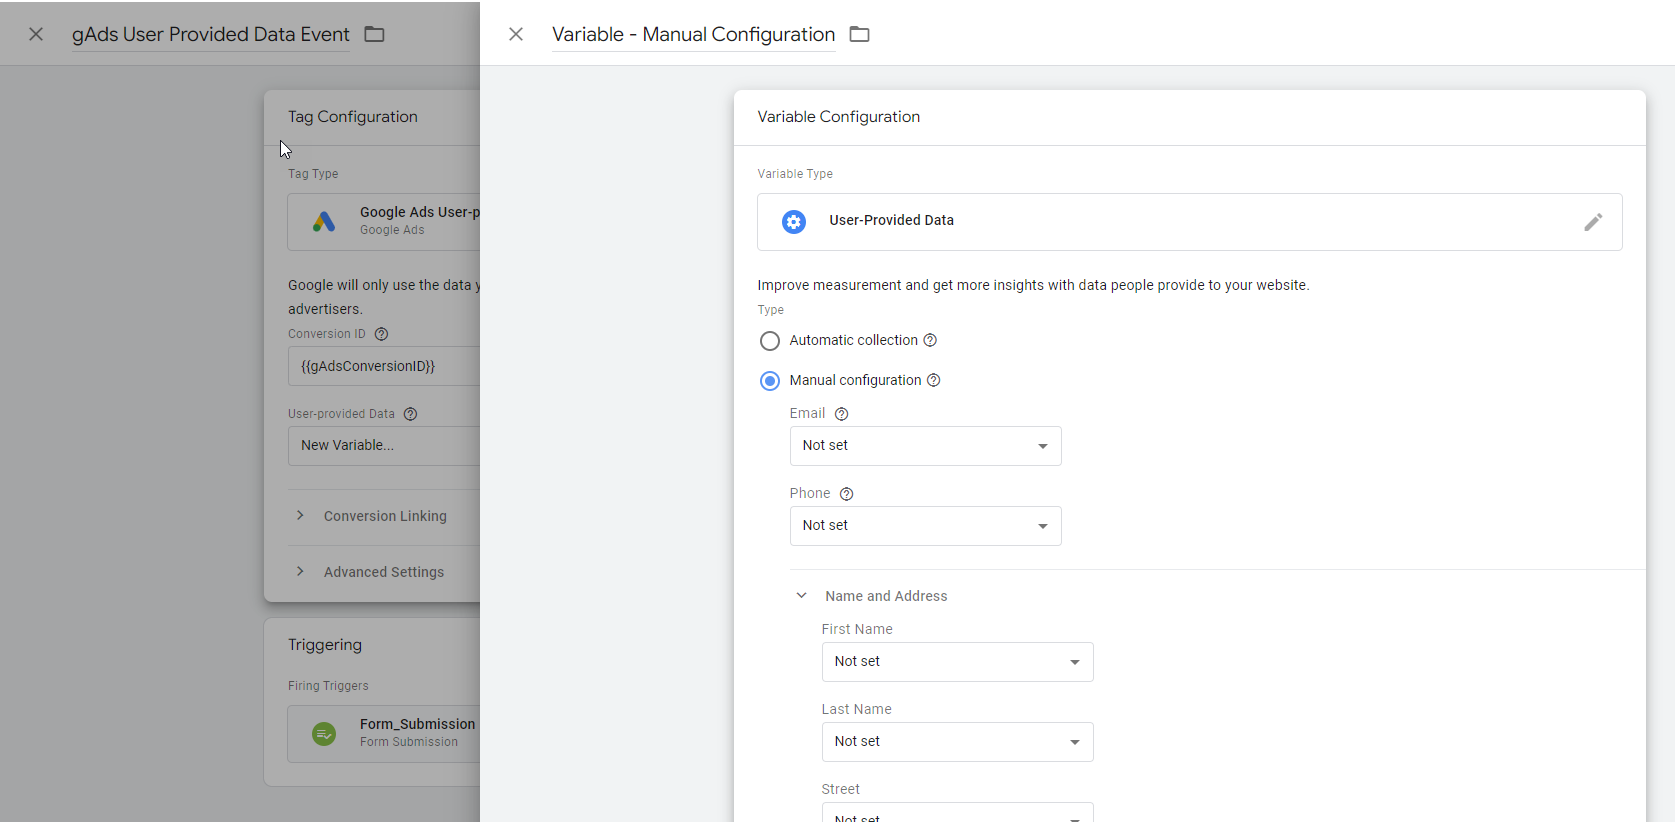The width and height of the screenshot is (1675, 822).
Task: Click the Google Ads User-provided tag type
Action: [384, 221]
